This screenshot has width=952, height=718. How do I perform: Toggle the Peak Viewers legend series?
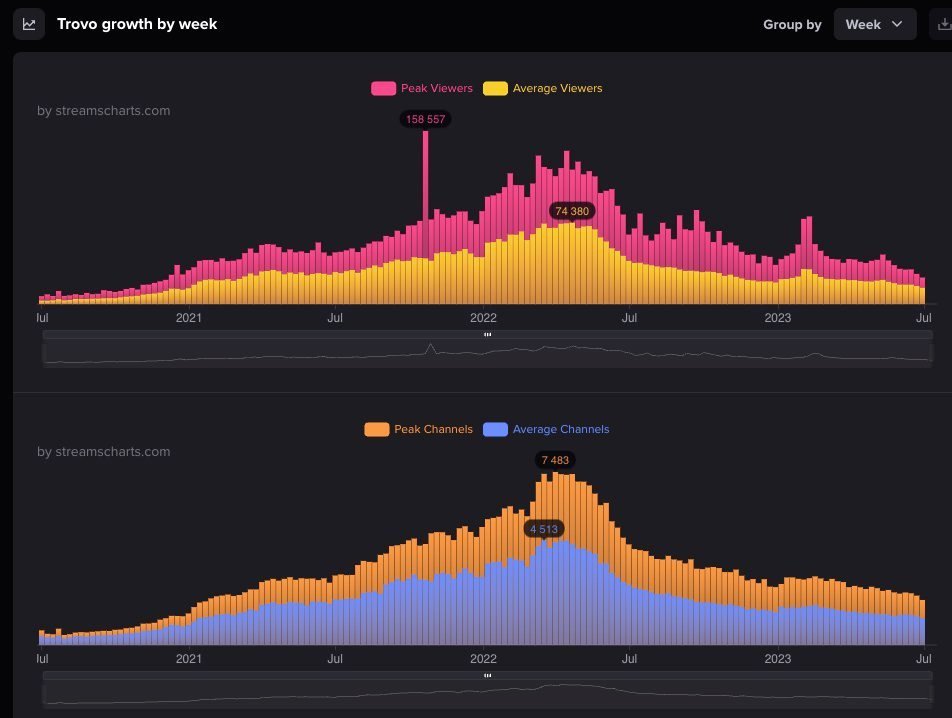click(x=422, y=89)
